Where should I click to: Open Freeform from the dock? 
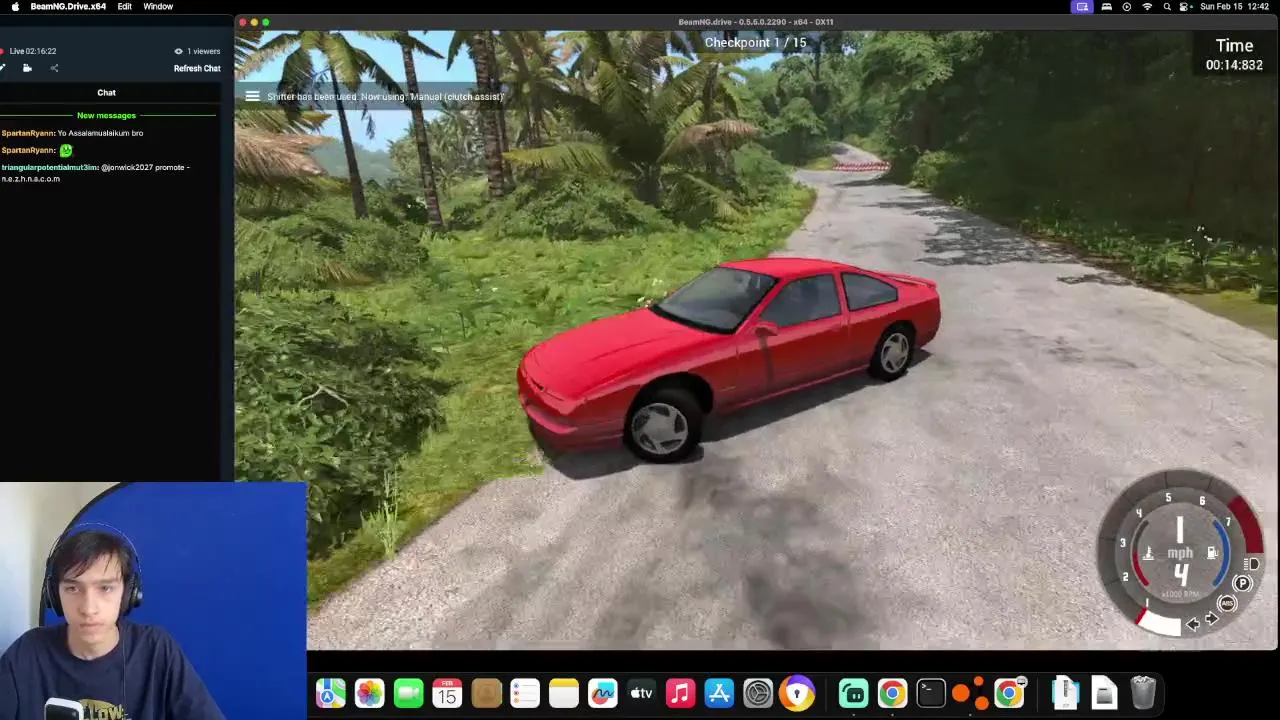click(603, 693)
